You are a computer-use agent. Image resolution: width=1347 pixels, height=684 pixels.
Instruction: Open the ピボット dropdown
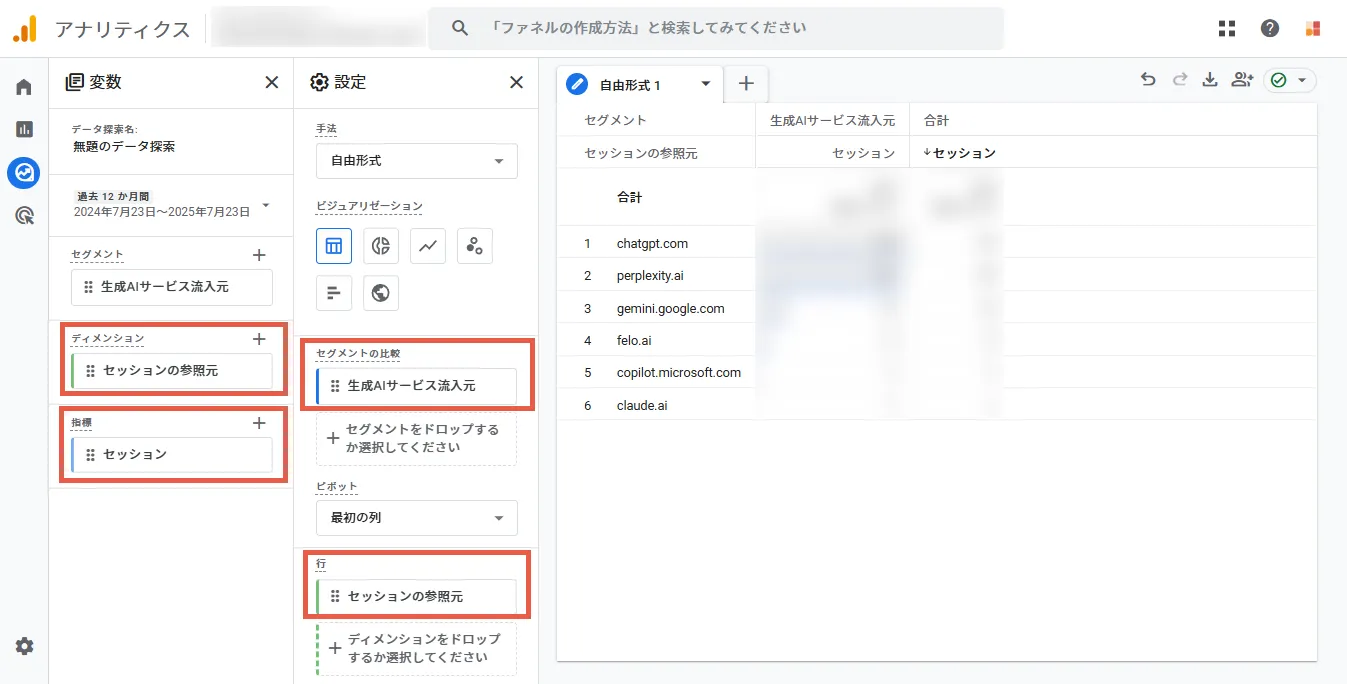pos(417,518)
